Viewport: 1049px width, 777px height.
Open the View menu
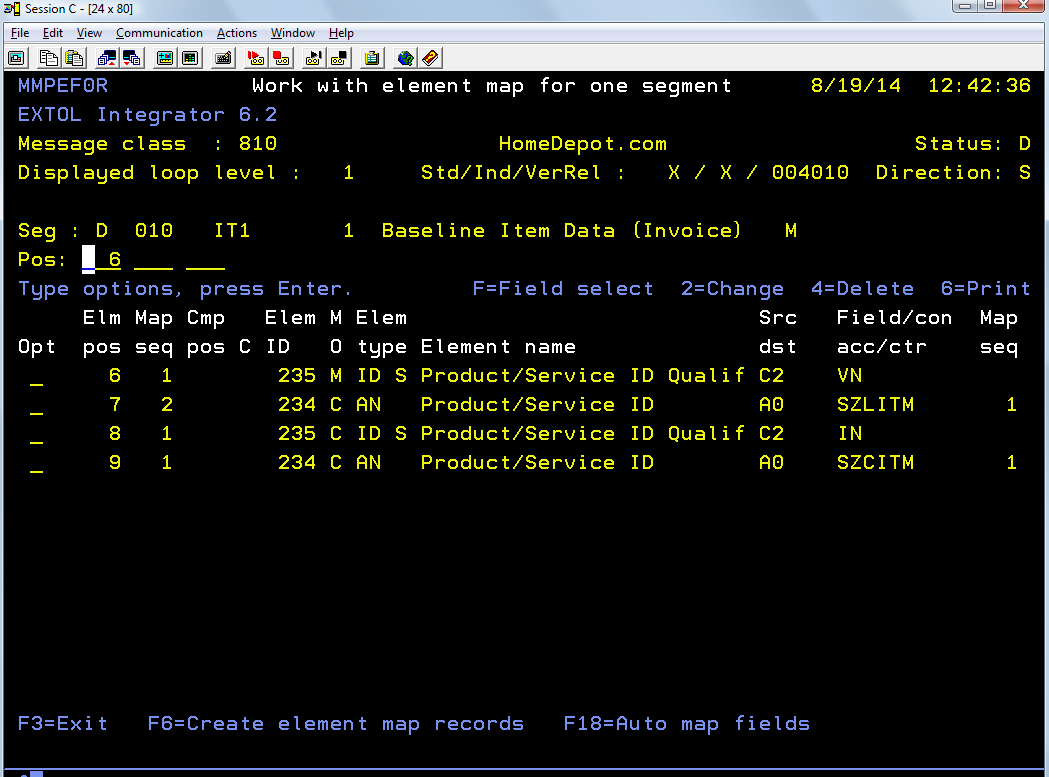point(89,33)
